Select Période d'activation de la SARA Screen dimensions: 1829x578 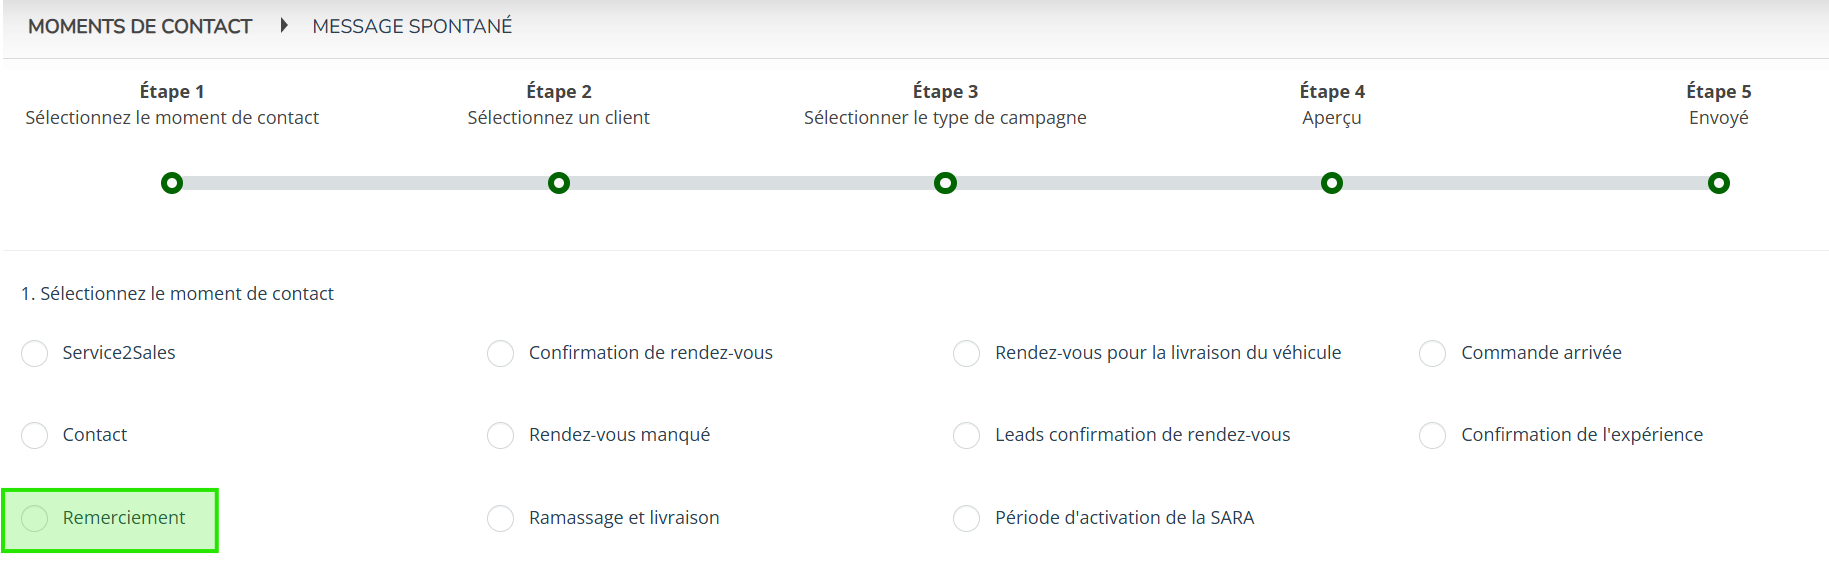(x=967, y=518)
